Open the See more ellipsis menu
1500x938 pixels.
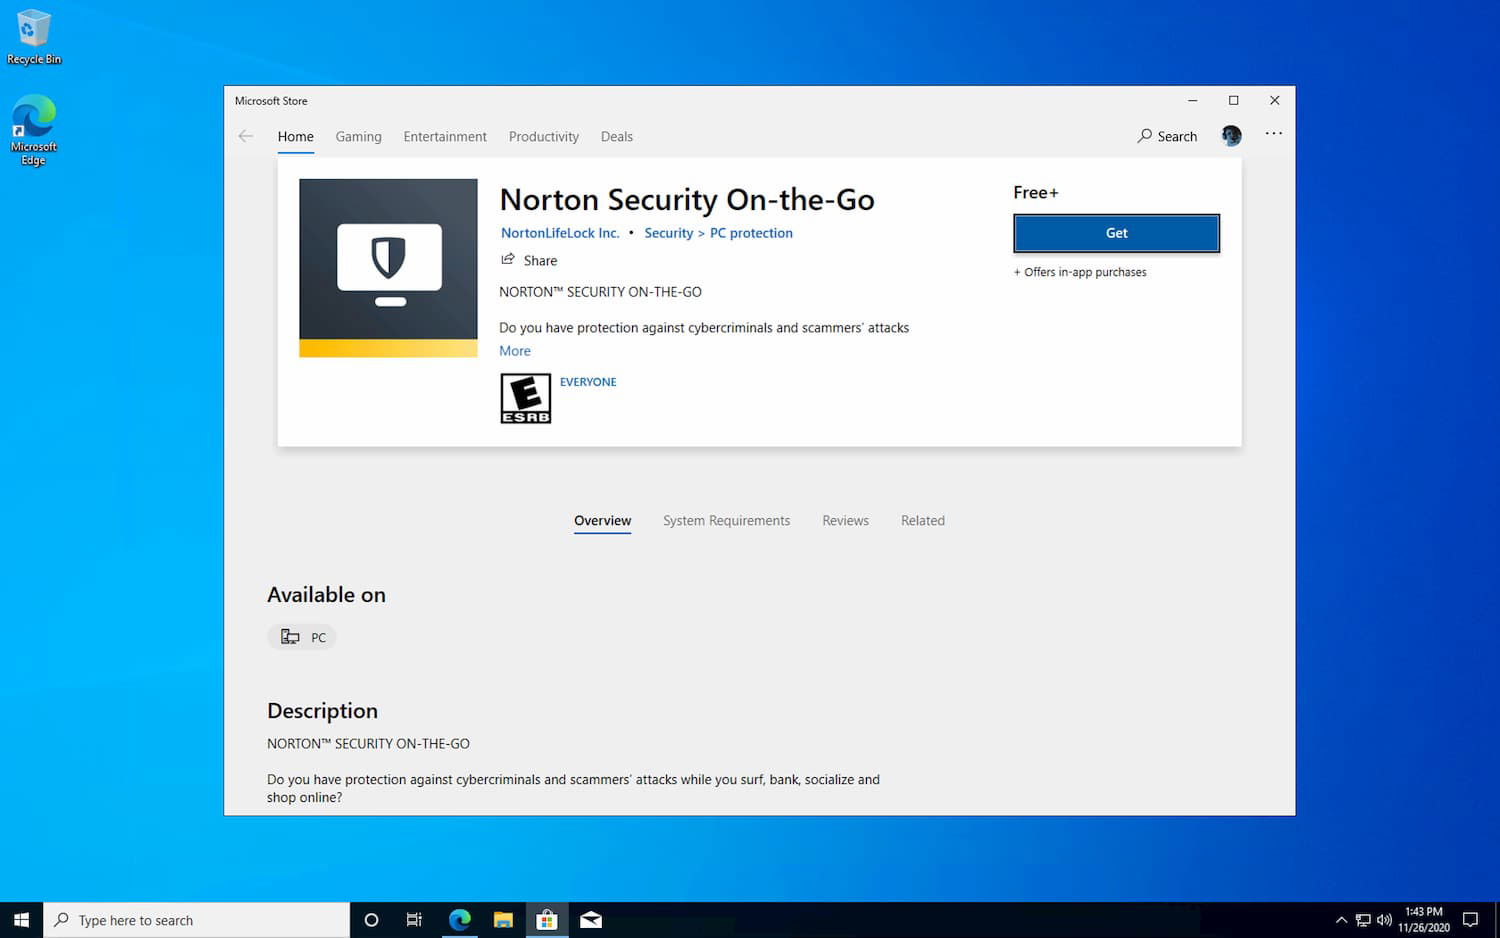click(1273, 133)
